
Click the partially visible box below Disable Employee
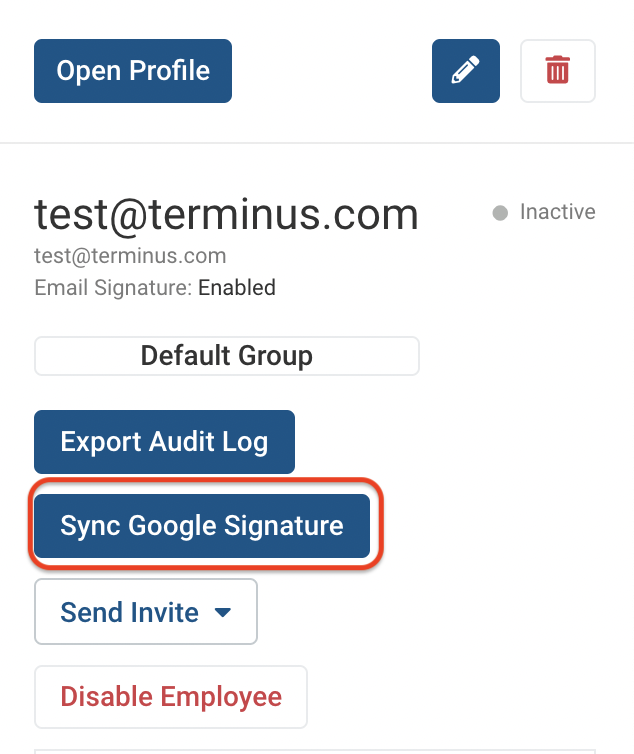pos(315,751)
